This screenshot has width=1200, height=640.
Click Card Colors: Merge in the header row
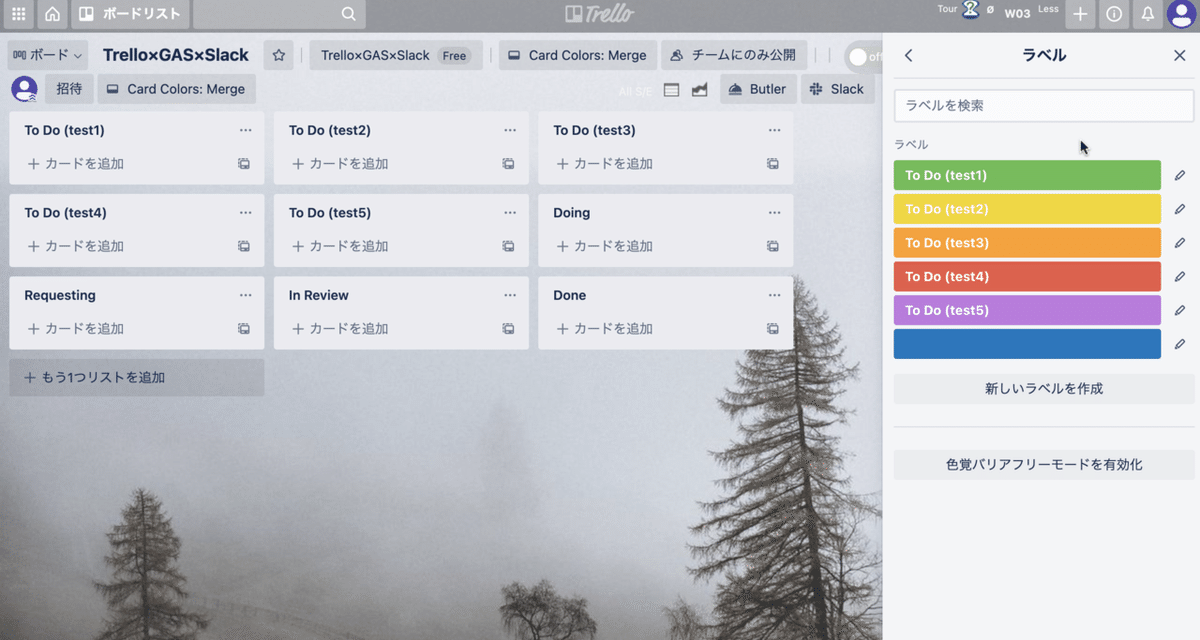click(x=578, y=55)
